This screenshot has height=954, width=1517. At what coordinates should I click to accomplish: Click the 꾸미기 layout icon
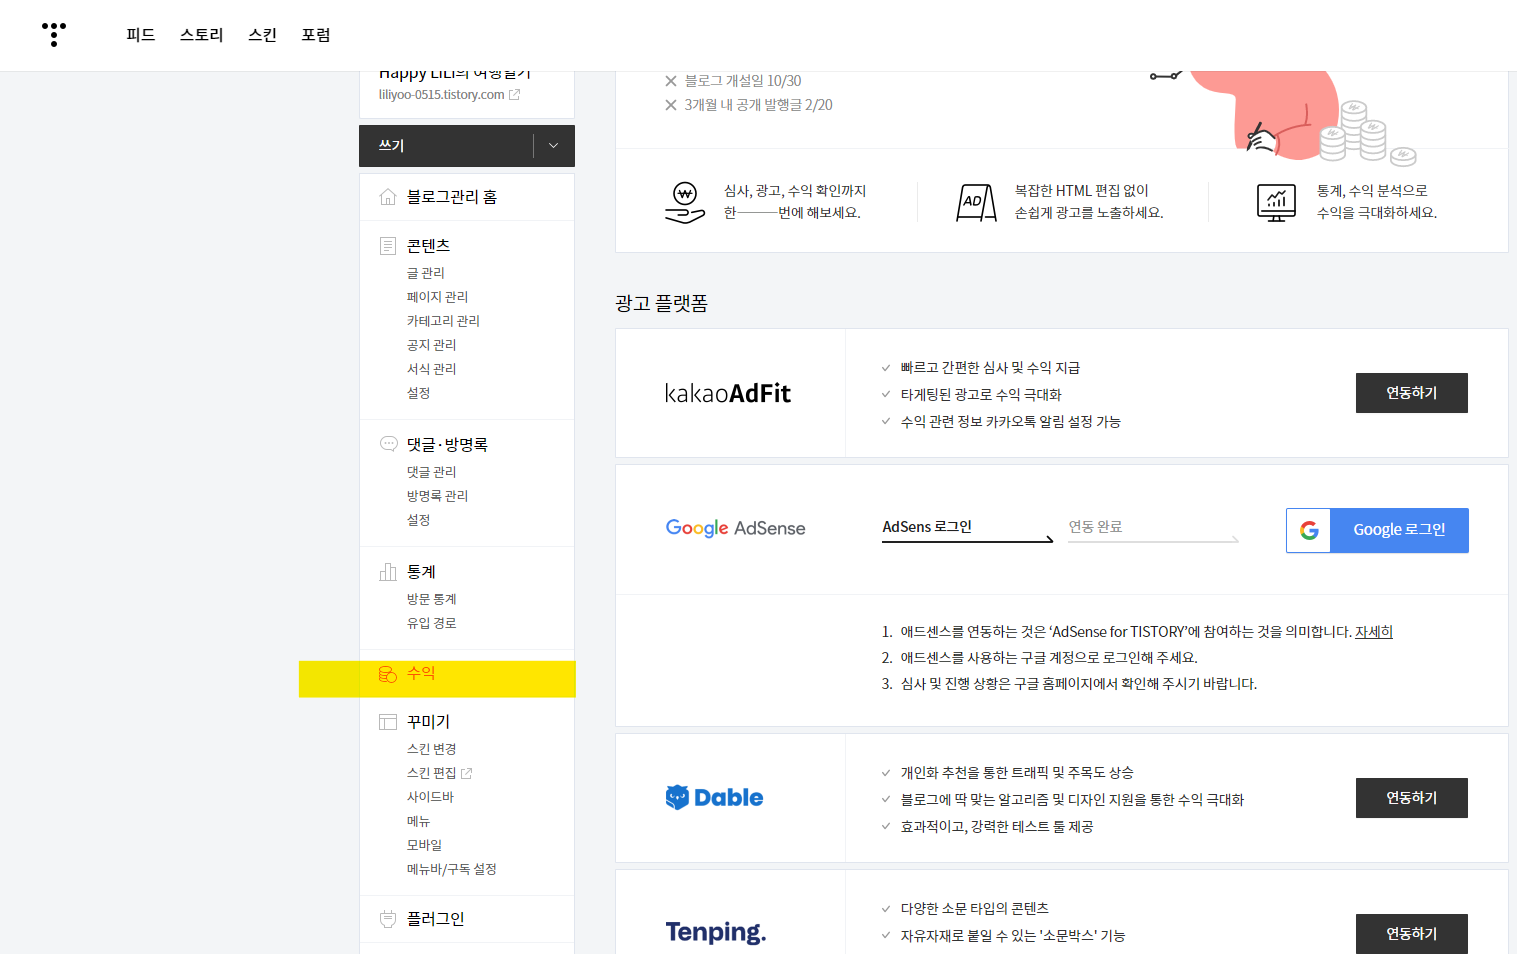(x=388, y=722)
